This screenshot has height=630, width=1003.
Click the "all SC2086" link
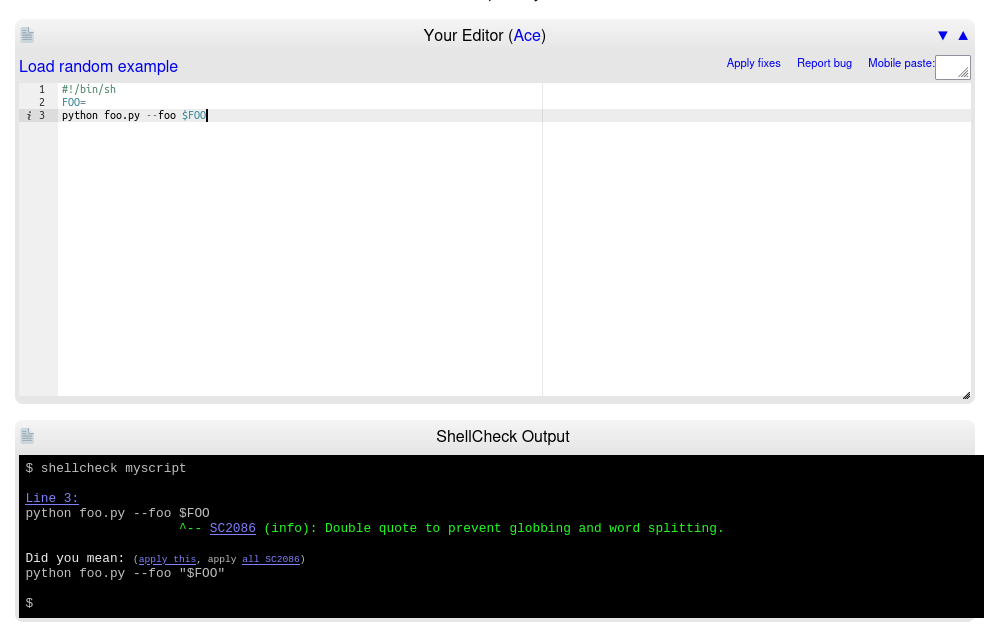pyautogui.click(x=270, y=559)
